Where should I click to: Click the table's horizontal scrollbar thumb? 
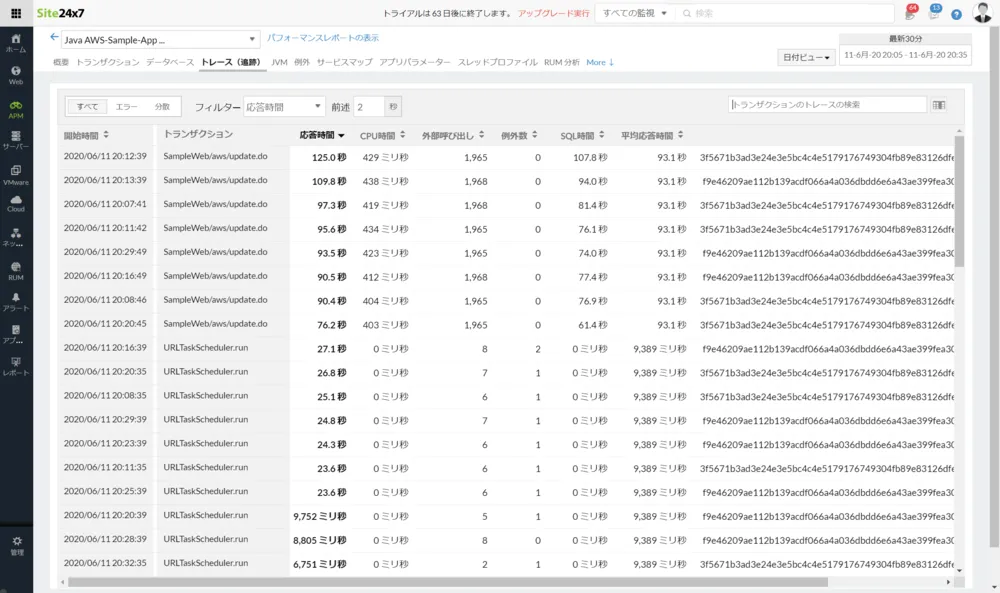448,582
